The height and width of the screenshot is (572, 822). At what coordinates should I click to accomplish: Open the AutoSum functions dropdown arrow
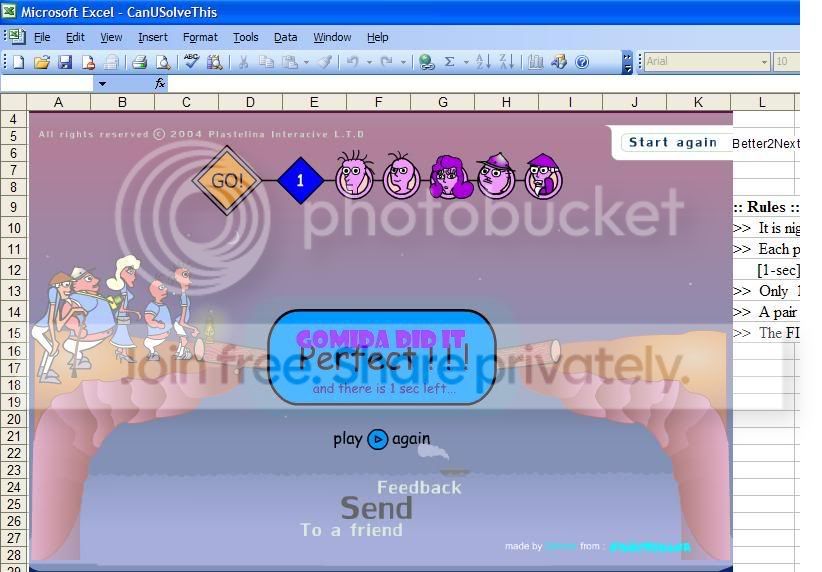click(466, 63)
